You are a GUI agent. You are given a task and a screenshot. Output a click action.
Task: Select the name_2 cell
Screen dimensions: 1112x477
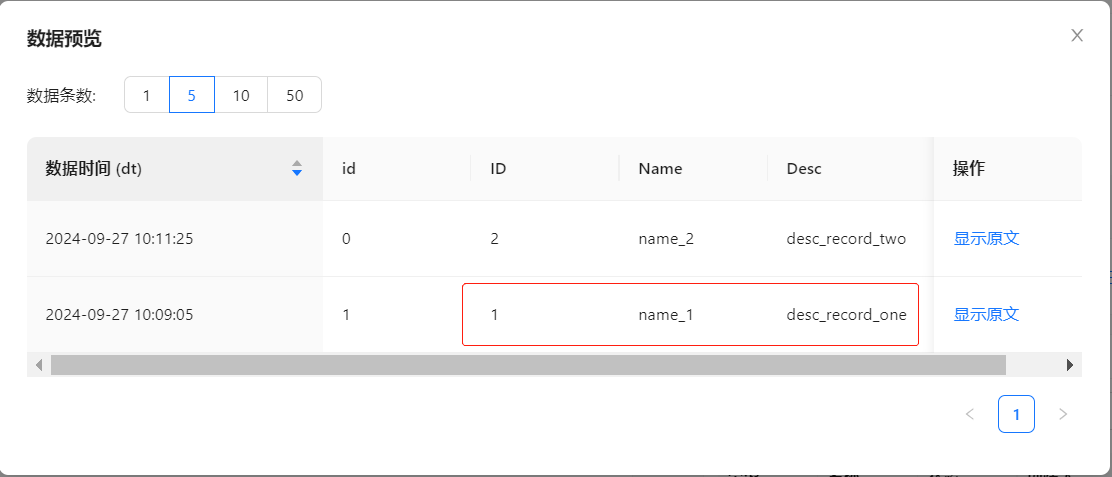[665, 239]
